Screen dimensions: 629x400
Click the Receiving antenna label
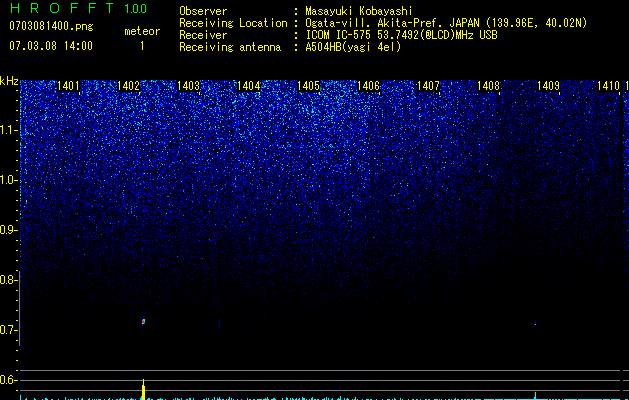(x=230, y=47)
